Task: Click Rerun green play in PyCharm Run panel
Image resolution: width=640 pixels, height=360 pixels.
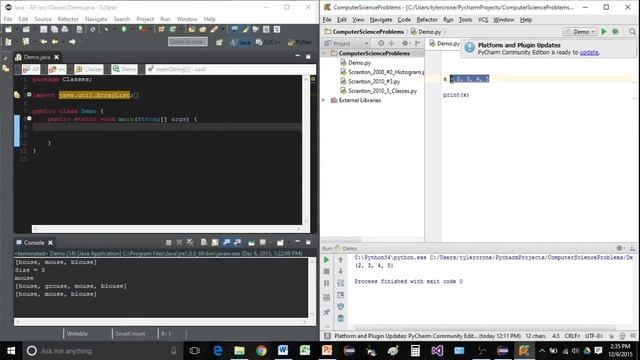Action: (x=327, y=260)
